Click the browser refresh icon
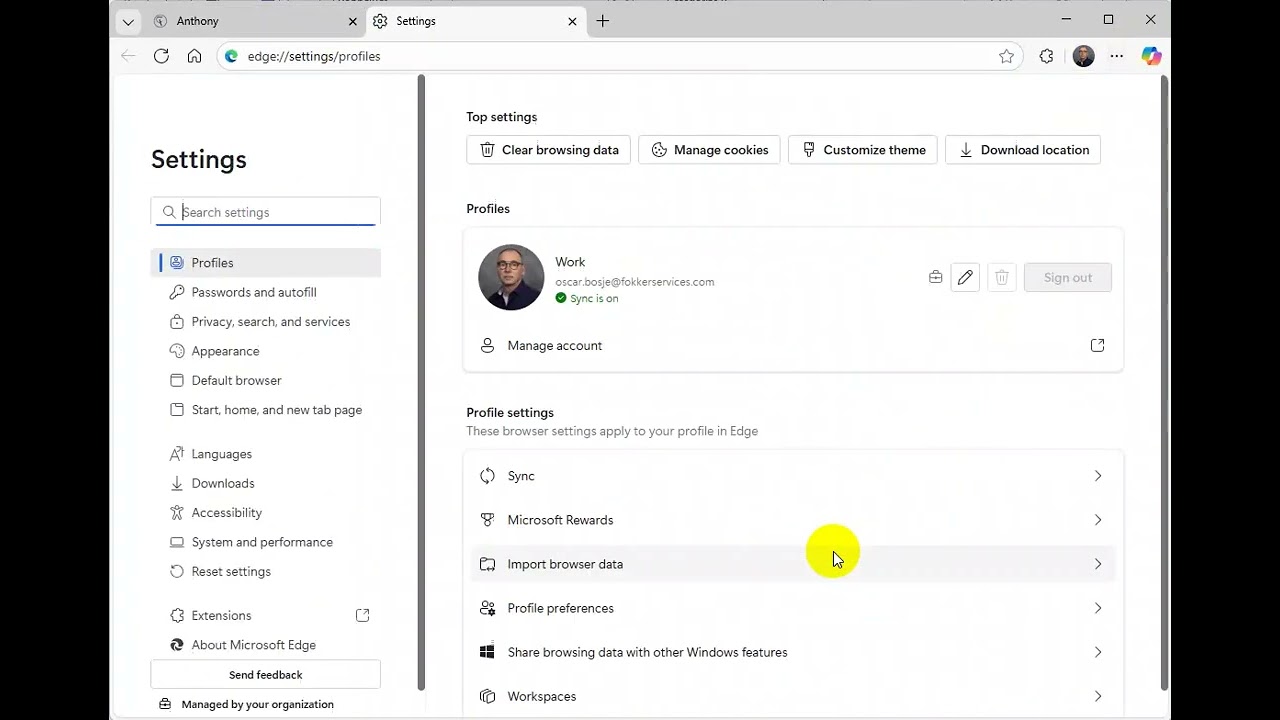Viewport: 1280px width, 720px height. click(x=161, y=56)
